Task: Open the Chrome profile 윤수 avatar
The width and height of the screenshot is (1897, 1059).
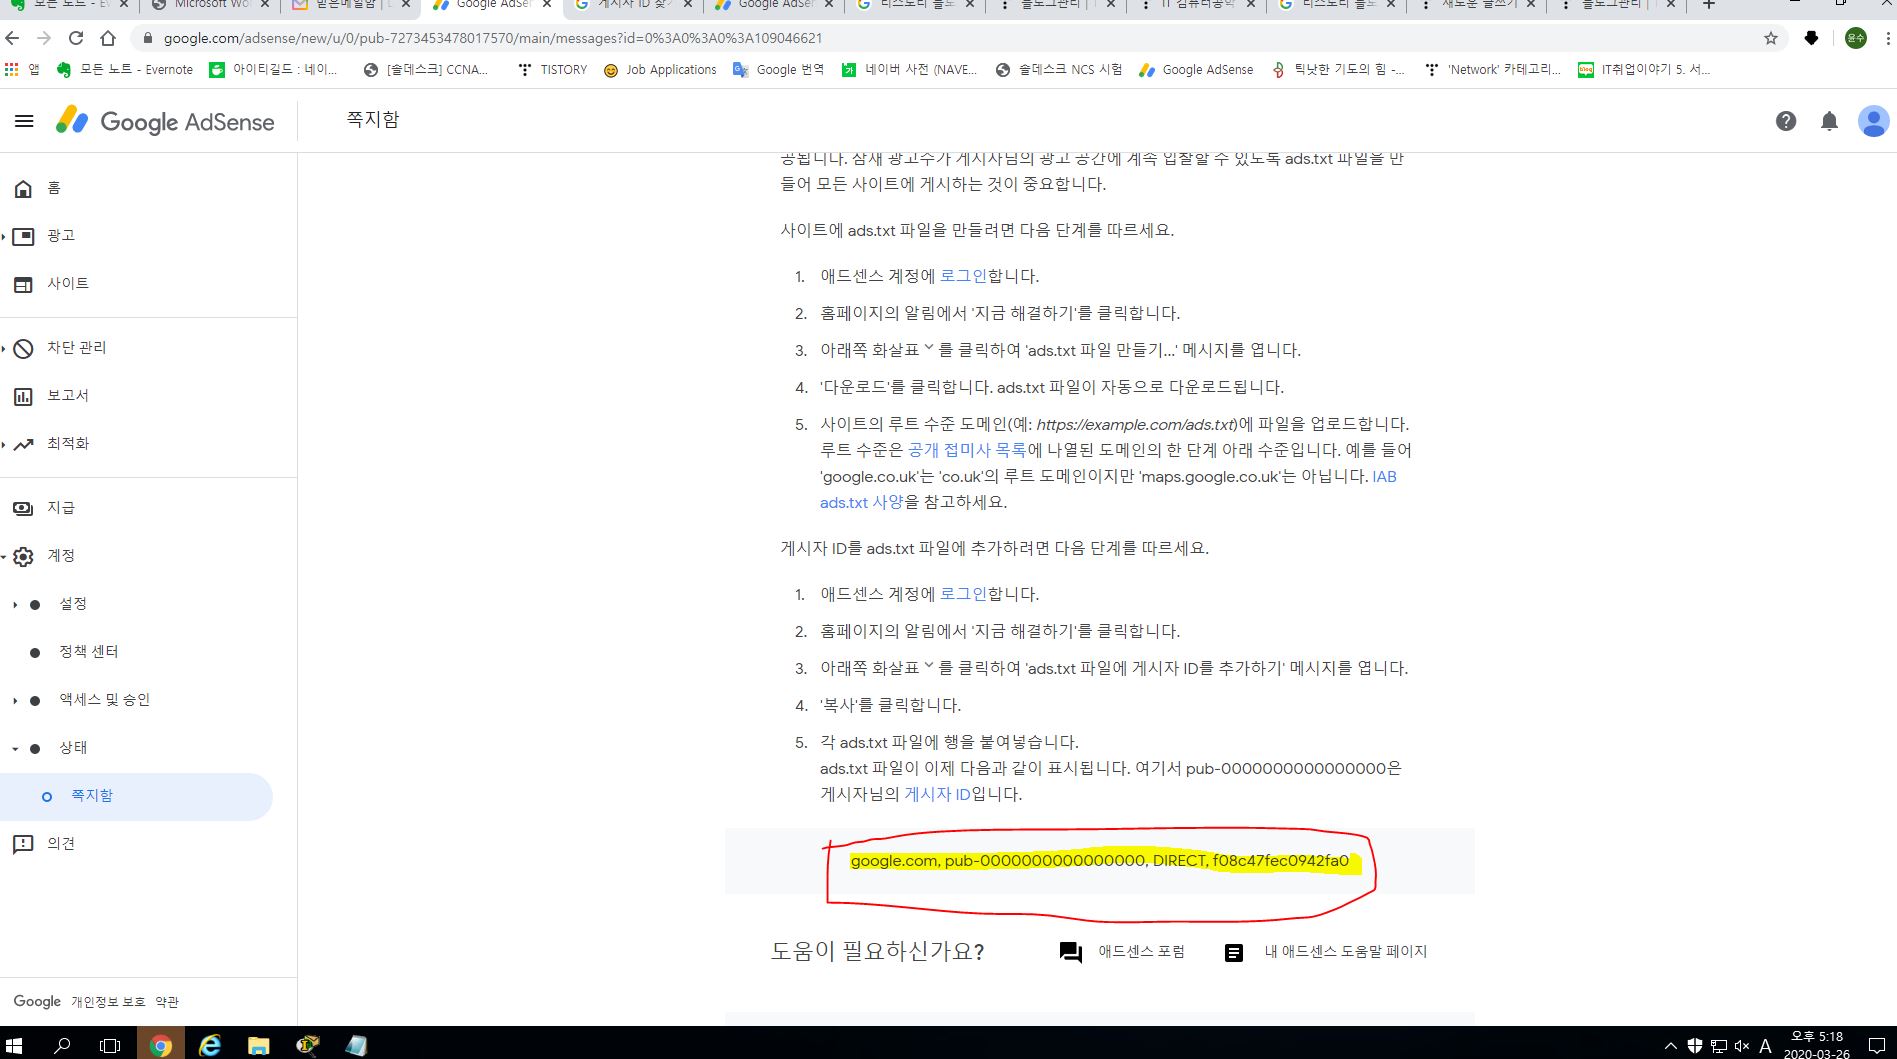Action: 1856,38
